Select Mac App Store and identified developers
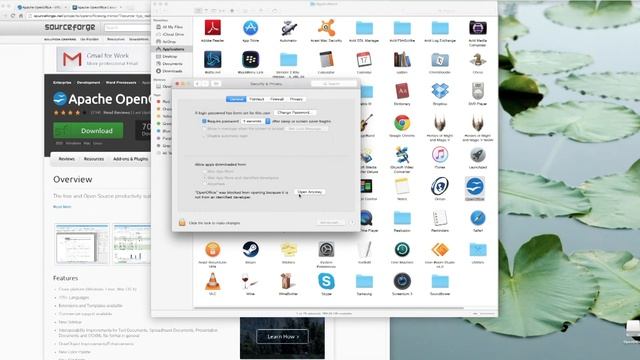The image size is (640, 360). [204, 178]
